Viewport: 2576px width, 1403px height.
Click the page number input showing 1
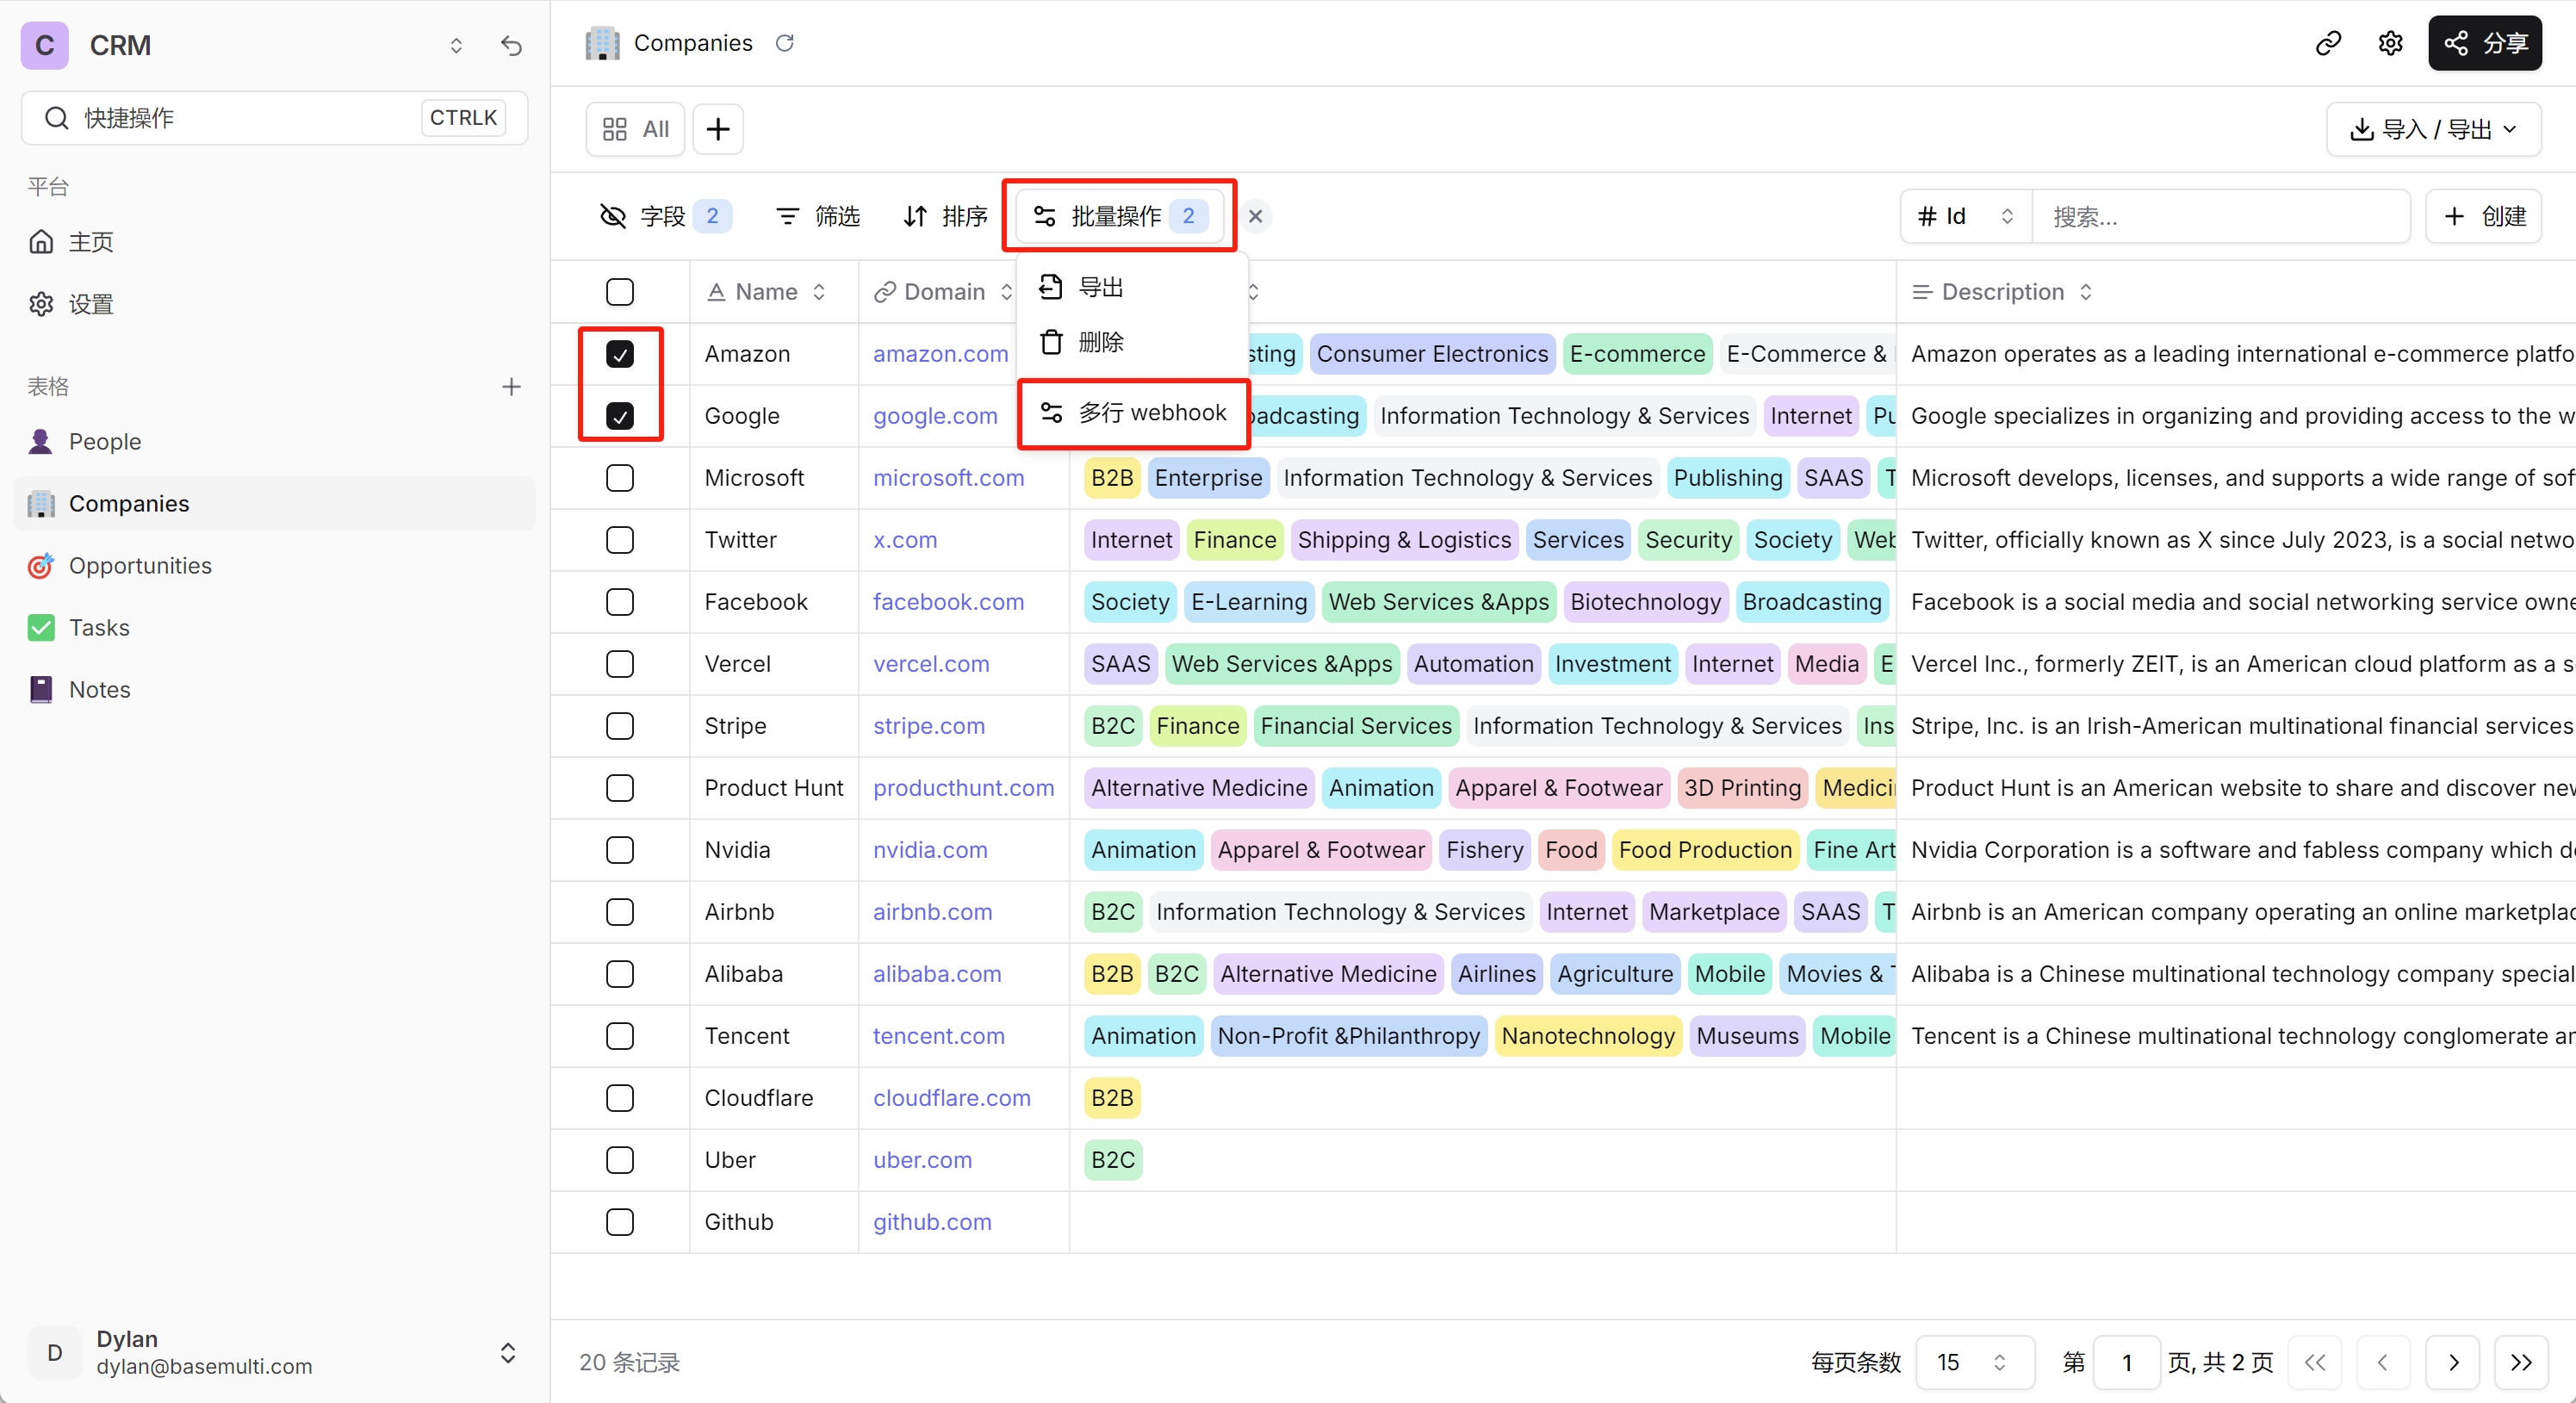(x=2127, y=1362)
